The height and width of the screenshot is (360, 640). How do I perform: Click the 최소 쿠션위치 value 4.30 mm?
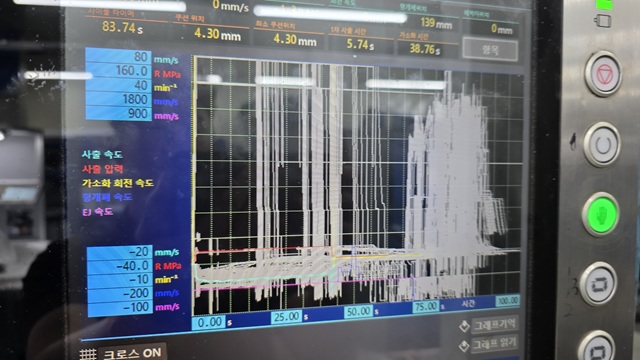(x=295, y=40)
